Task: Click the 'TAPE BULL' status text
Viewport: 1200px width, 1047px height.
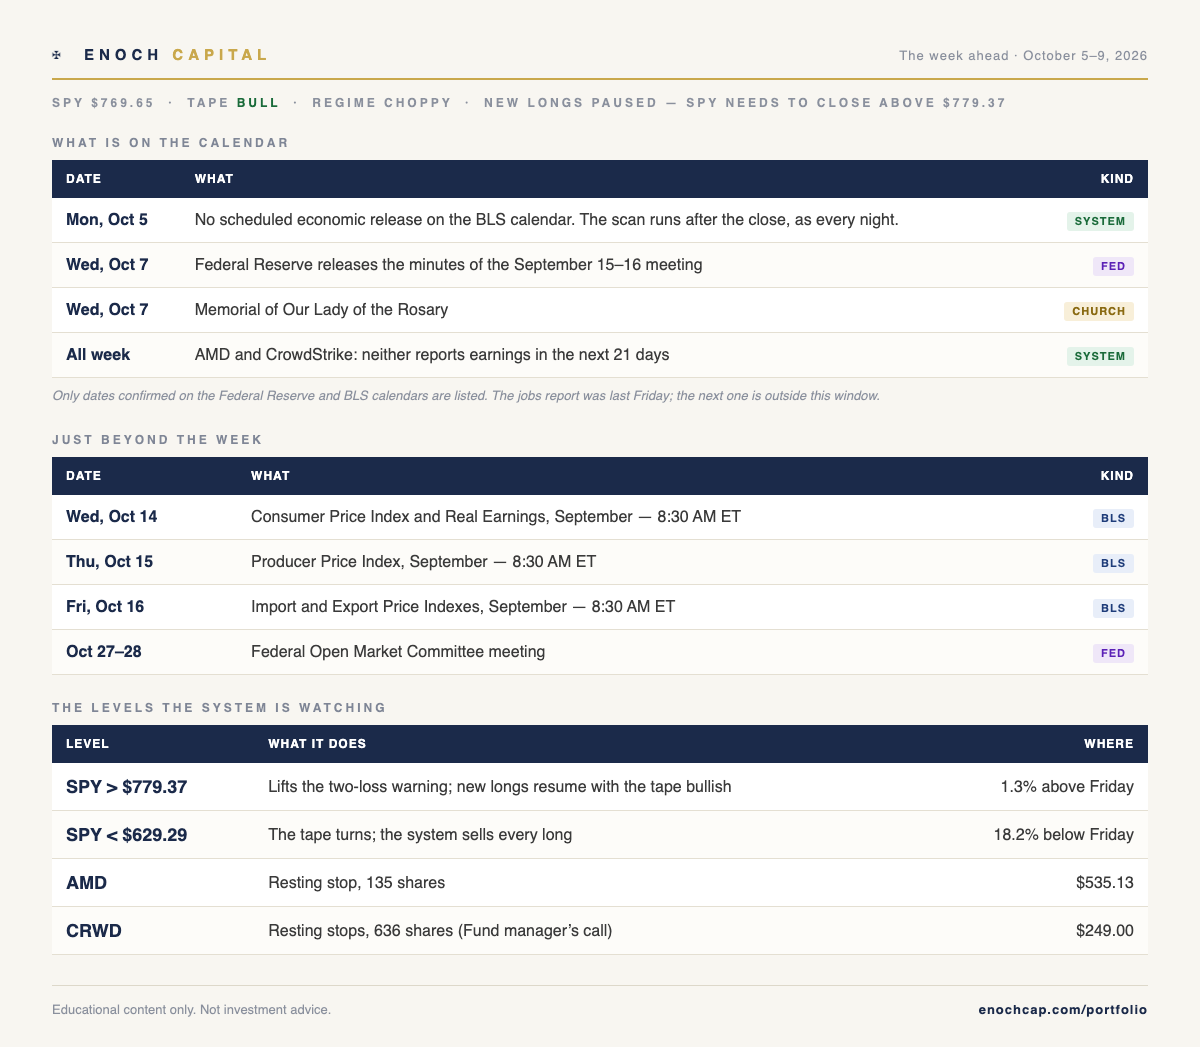Action: coord(234,103)
